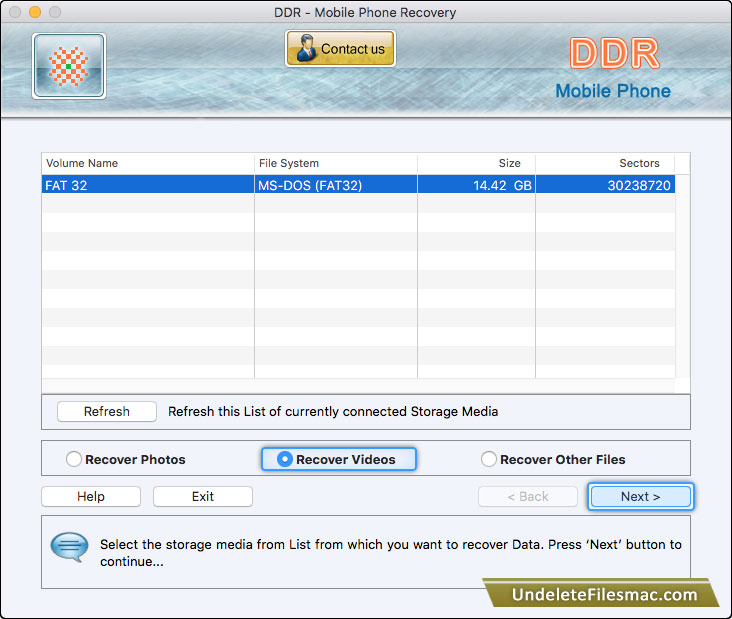Screen dimensions: 732x619
Task: Proceed with the Next button
Action: [x=640, y=496]
